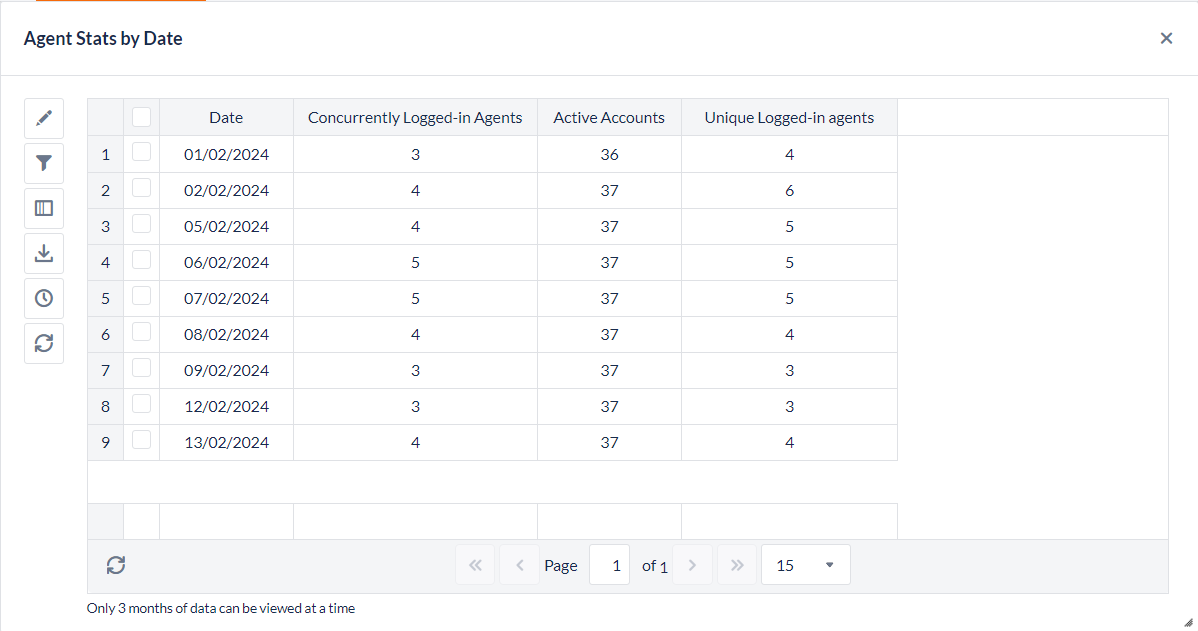The height and width of the screenshot is (631, 1198).
Task: Click inside the page number input field
Action: coord(609,564)
